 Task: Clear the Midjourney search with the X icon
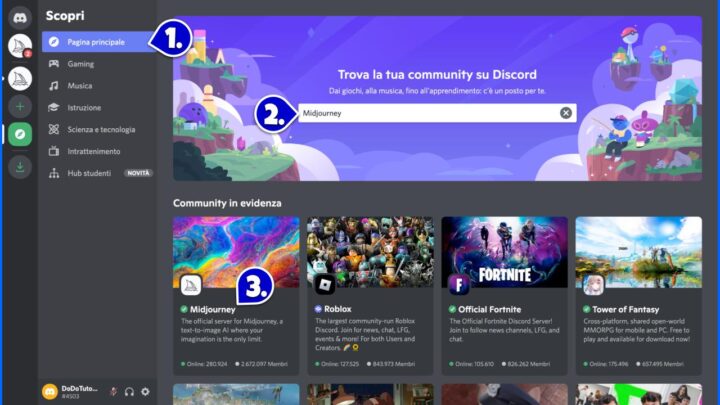pyautogui.click(x=566, y=113)
